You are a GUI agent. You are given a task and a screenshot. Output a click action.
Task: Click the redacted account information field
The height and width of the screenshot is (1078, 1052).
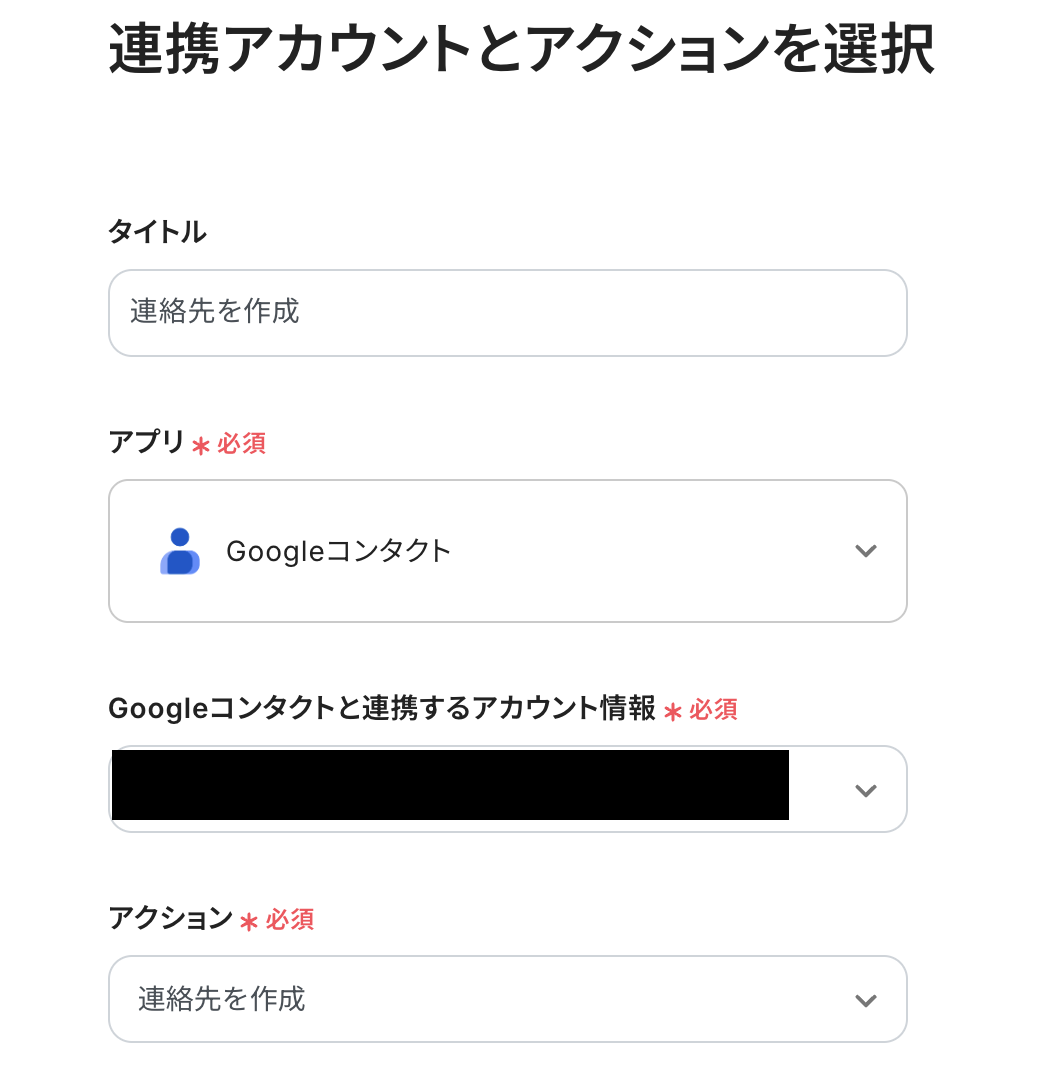click(450, 786)
